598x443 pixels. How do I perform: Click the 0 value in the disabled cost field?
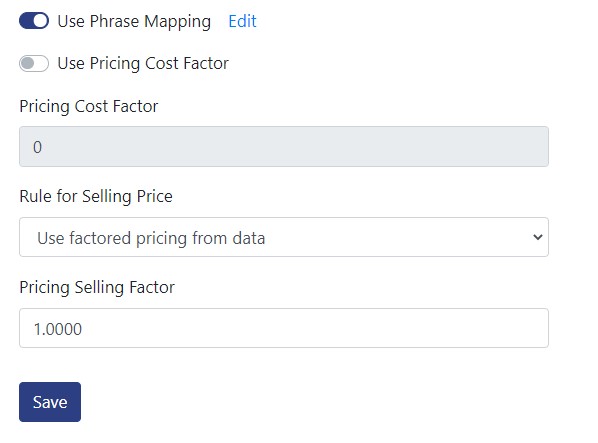(x=37, y=147)
